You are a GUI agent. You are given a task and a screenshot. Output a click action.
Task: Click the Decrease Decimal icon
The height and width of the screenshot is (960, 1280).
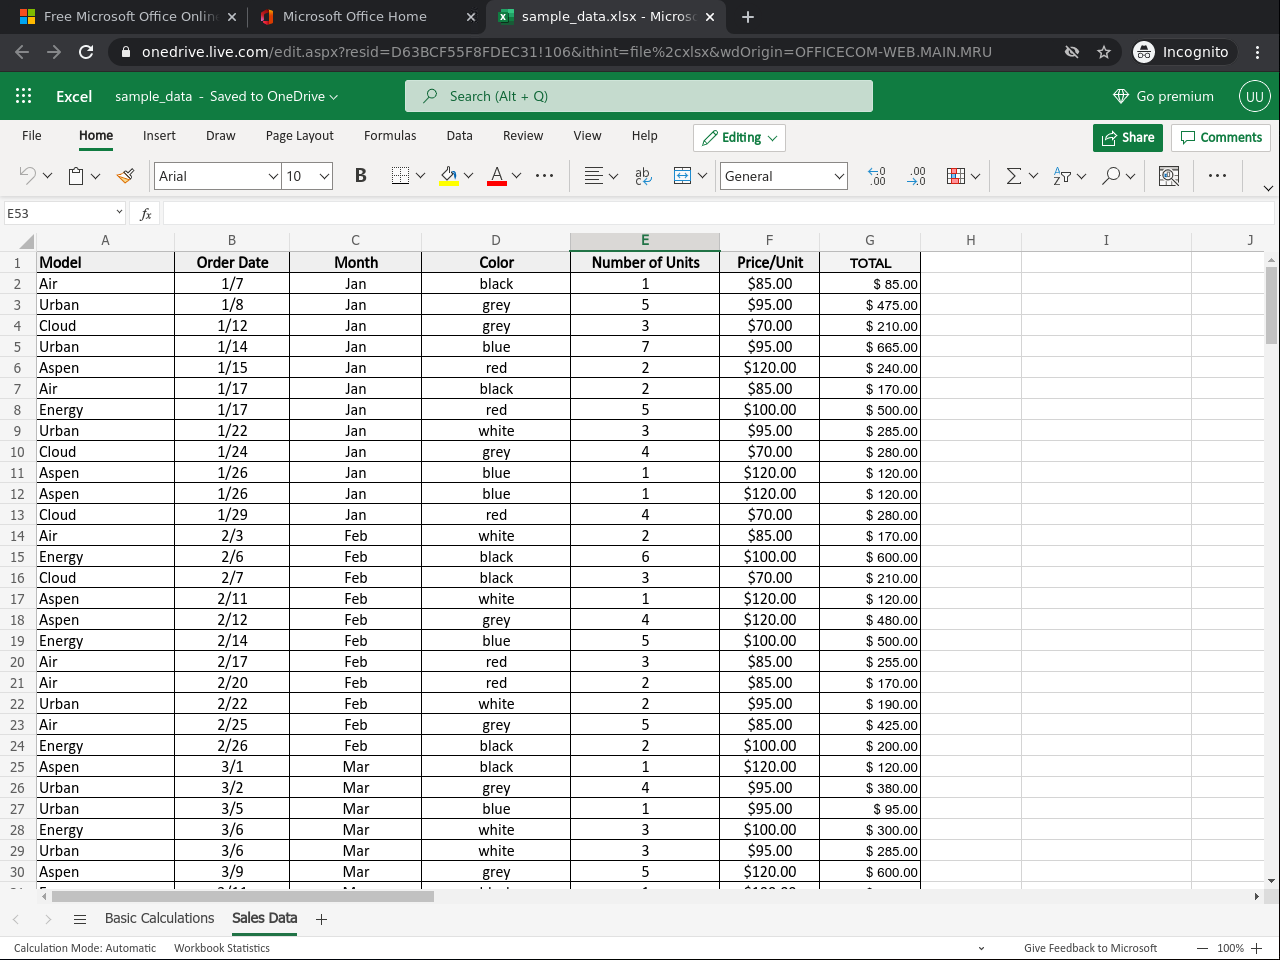917,176
